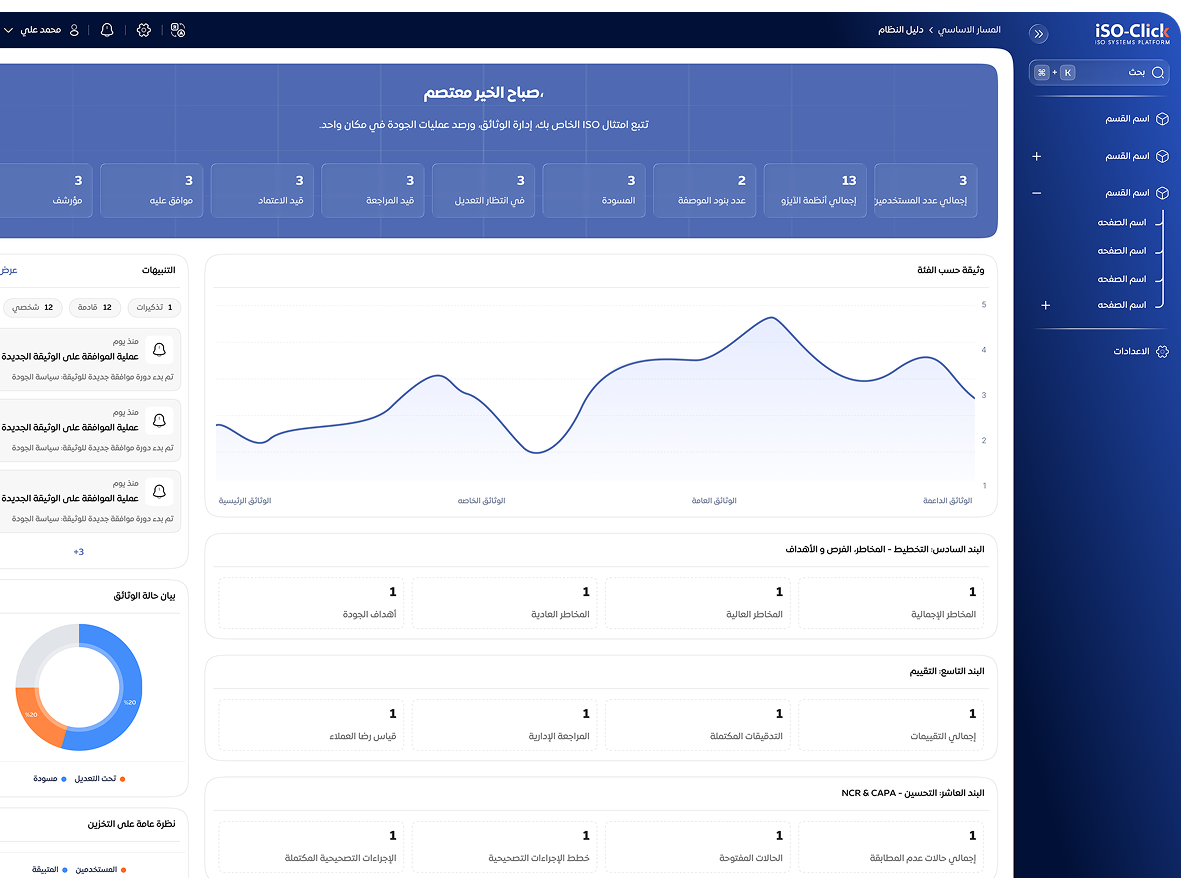Open the user profile icon beside محمد علي
The height and width of the screenshot is (878, 1193).
click(x=74, y=30)
